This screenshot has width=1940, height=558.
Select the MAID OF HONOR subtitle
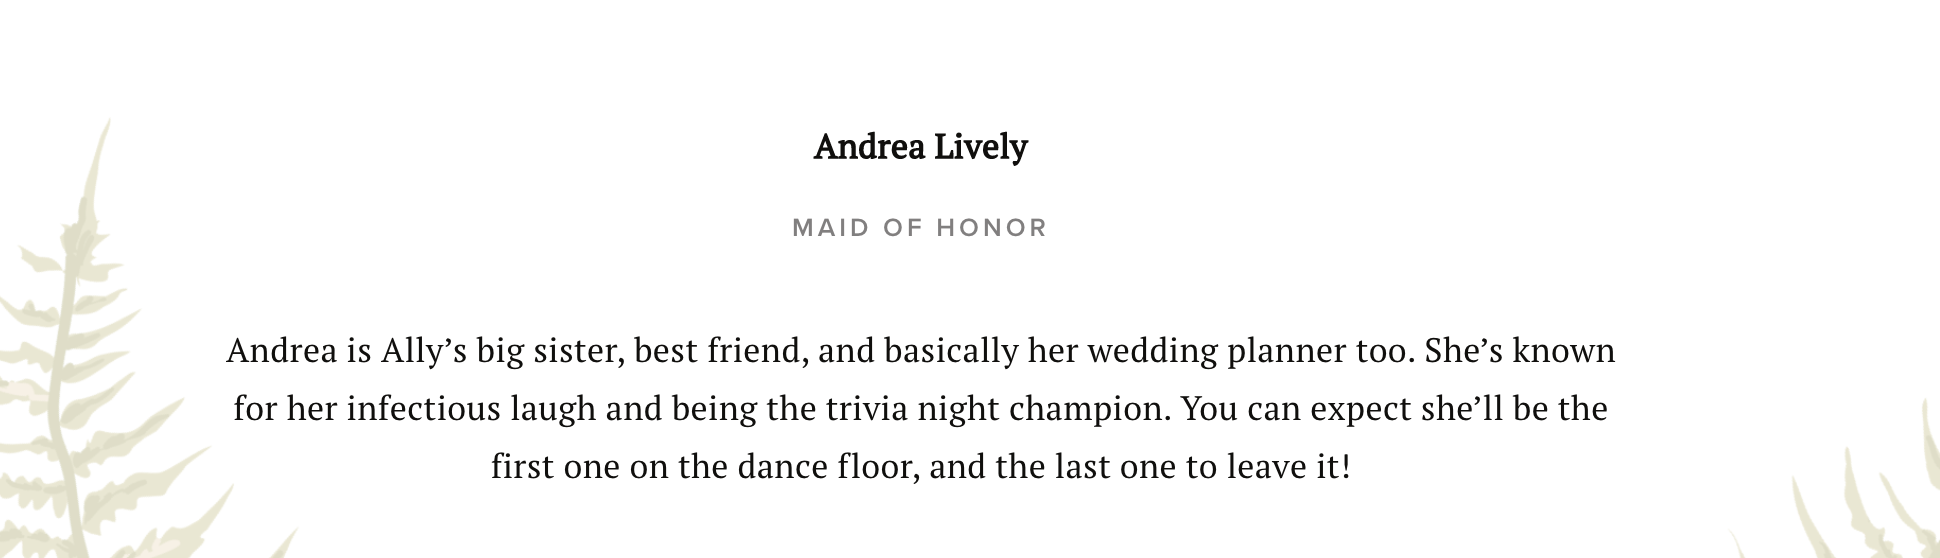(x=920, y=228)
